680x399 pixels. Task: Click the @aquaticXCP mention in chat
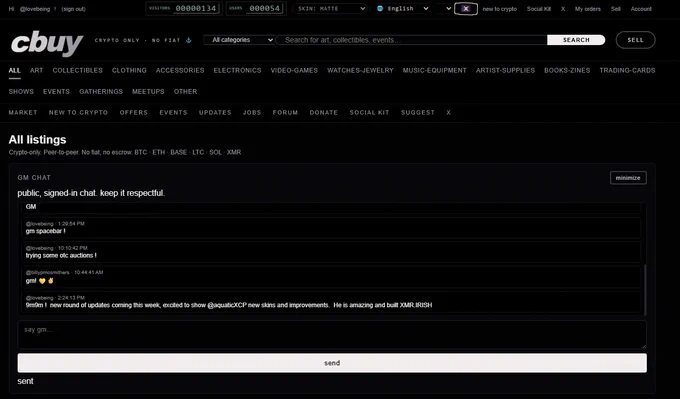227,305
